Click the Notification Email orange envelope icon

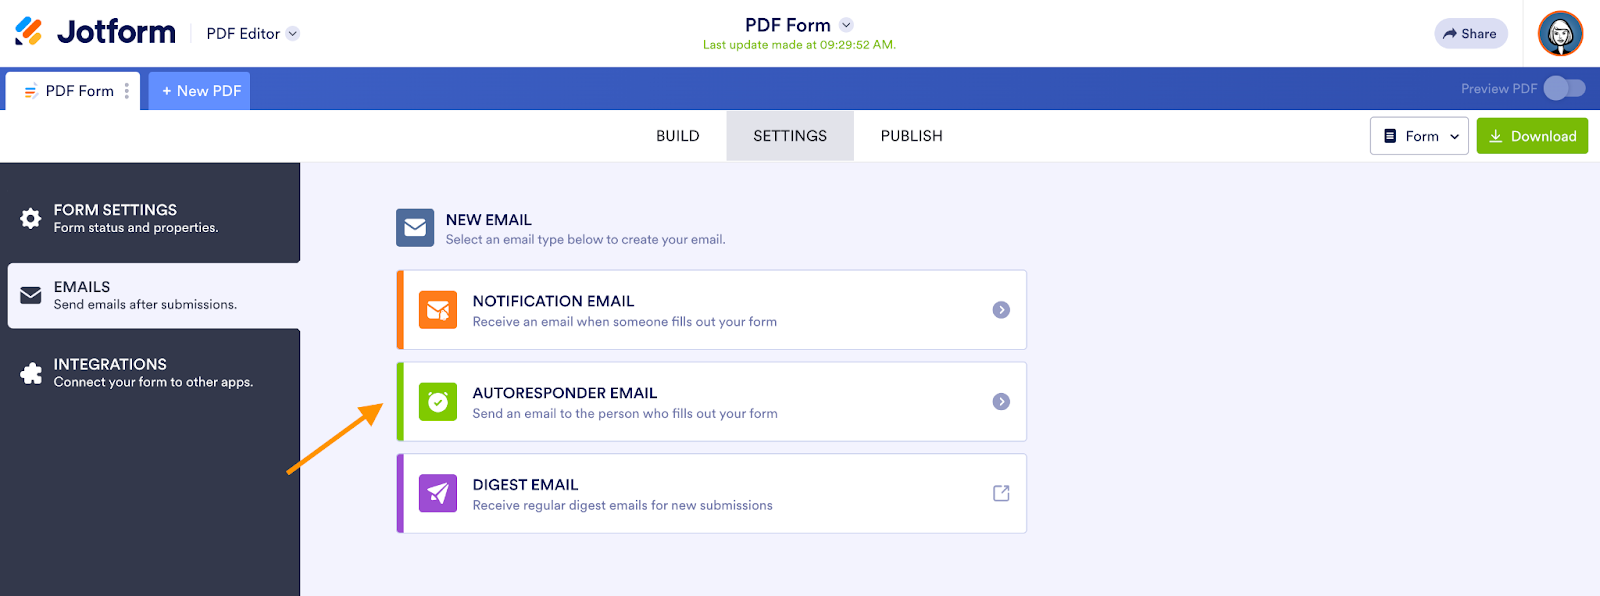438,310
